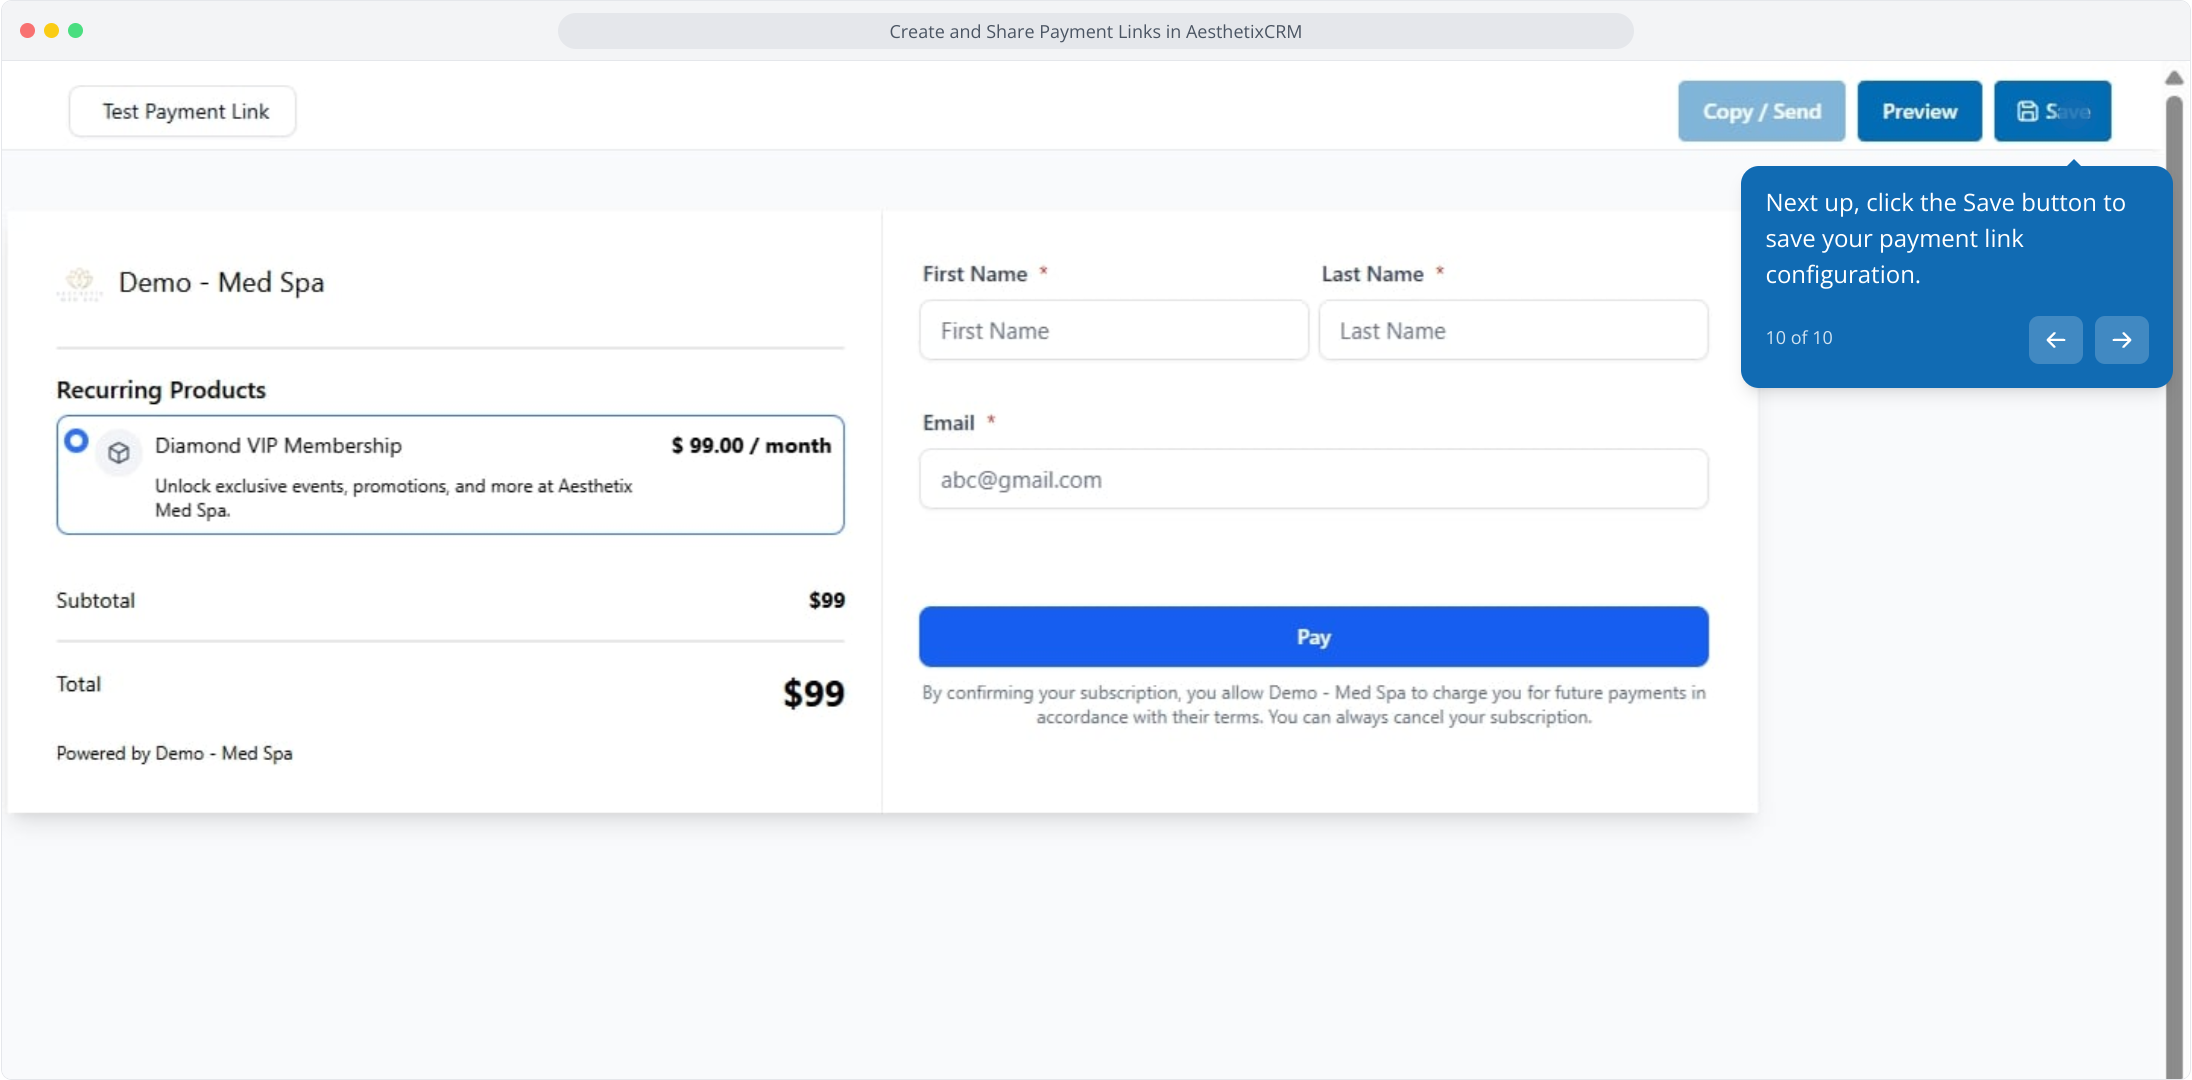This screenshot has width=2192, height=1080.
Task: Select the Diamond VIP Membership radio button
Action: (x=76, y=441)
